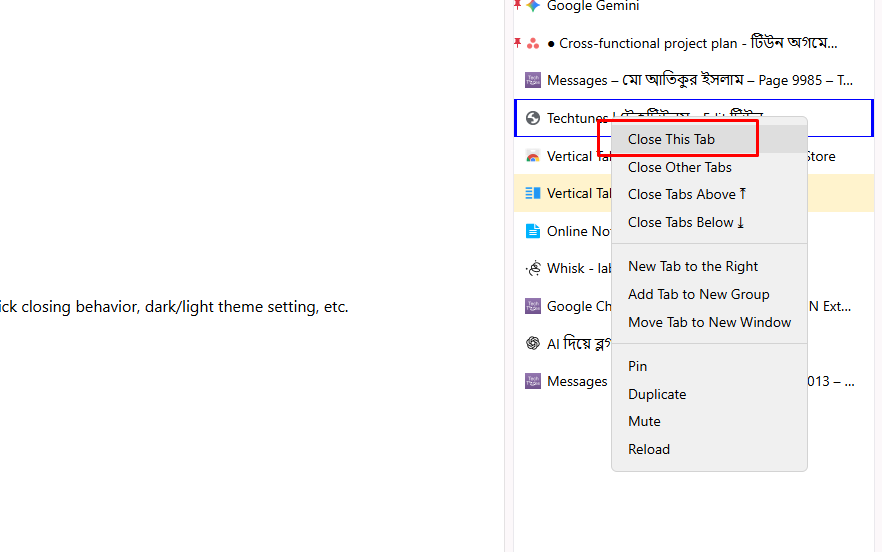Choose Move Tab to New Window
The height and width of the screenshot is (552, 882).
pos(709,322)
